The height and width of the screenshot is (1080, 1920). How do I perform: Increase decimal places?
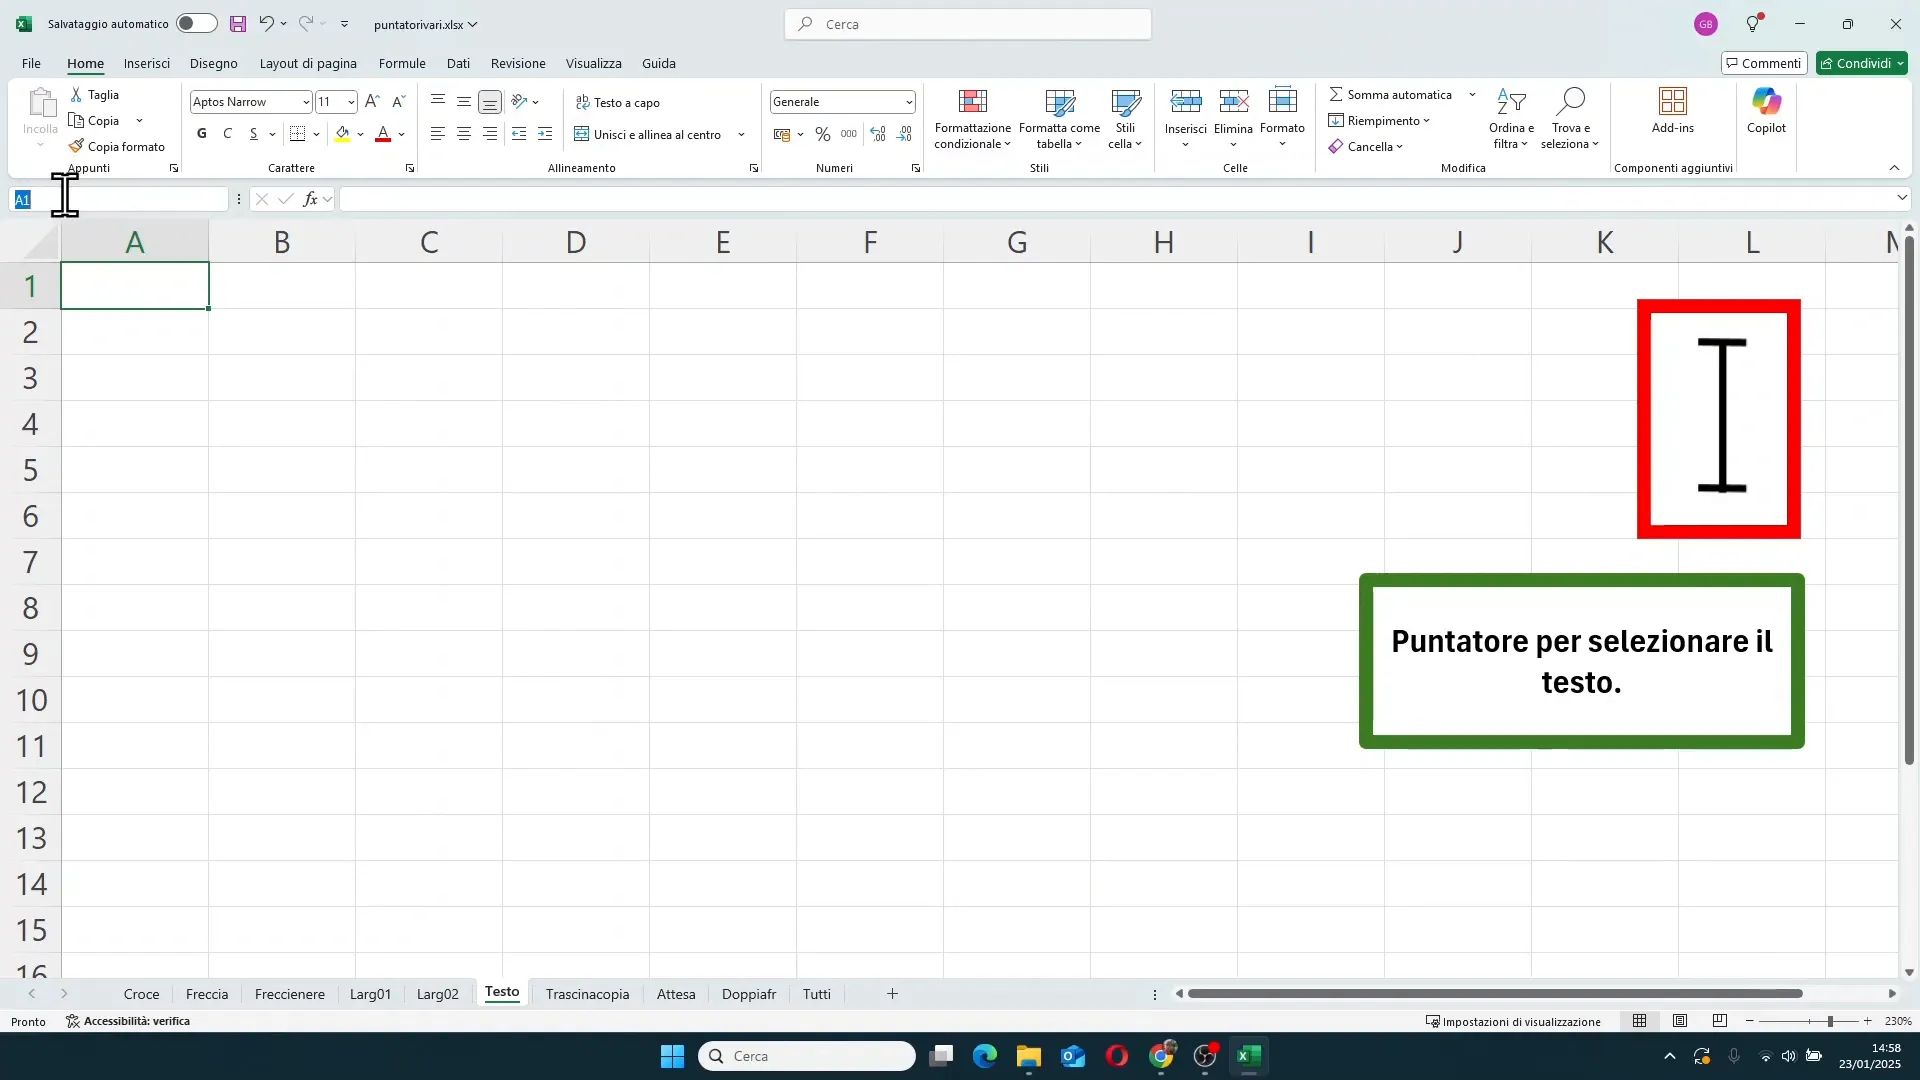coord(878,134)
